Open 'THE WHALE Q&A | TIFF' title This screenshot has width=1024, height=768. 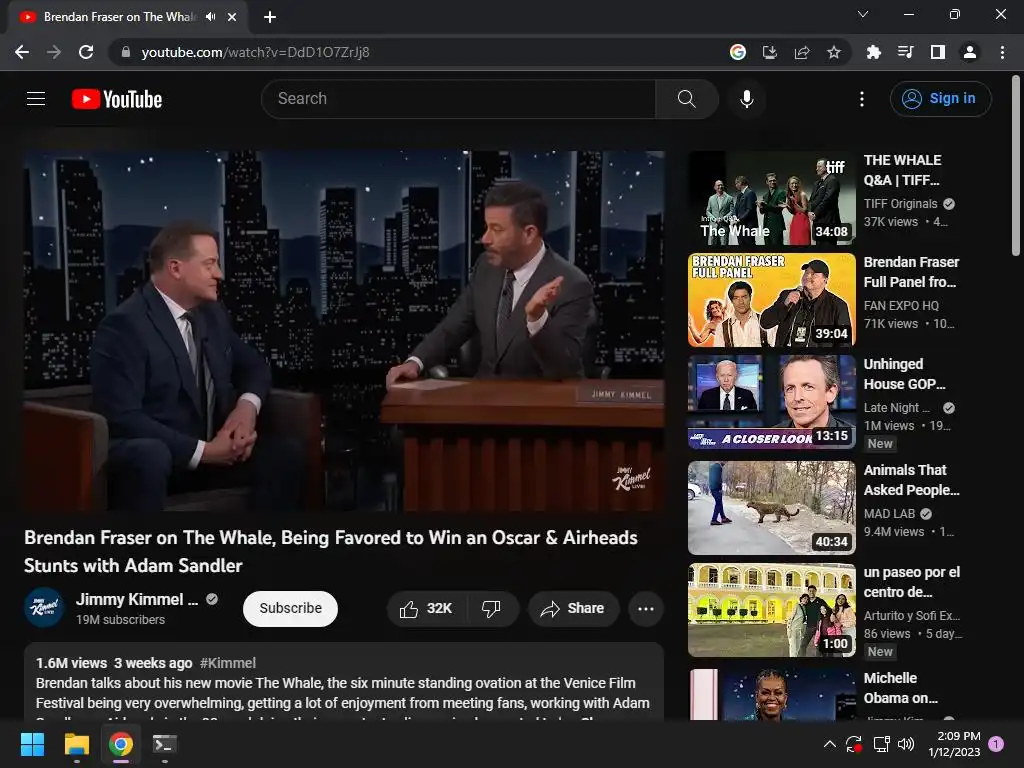coord(902,170)
